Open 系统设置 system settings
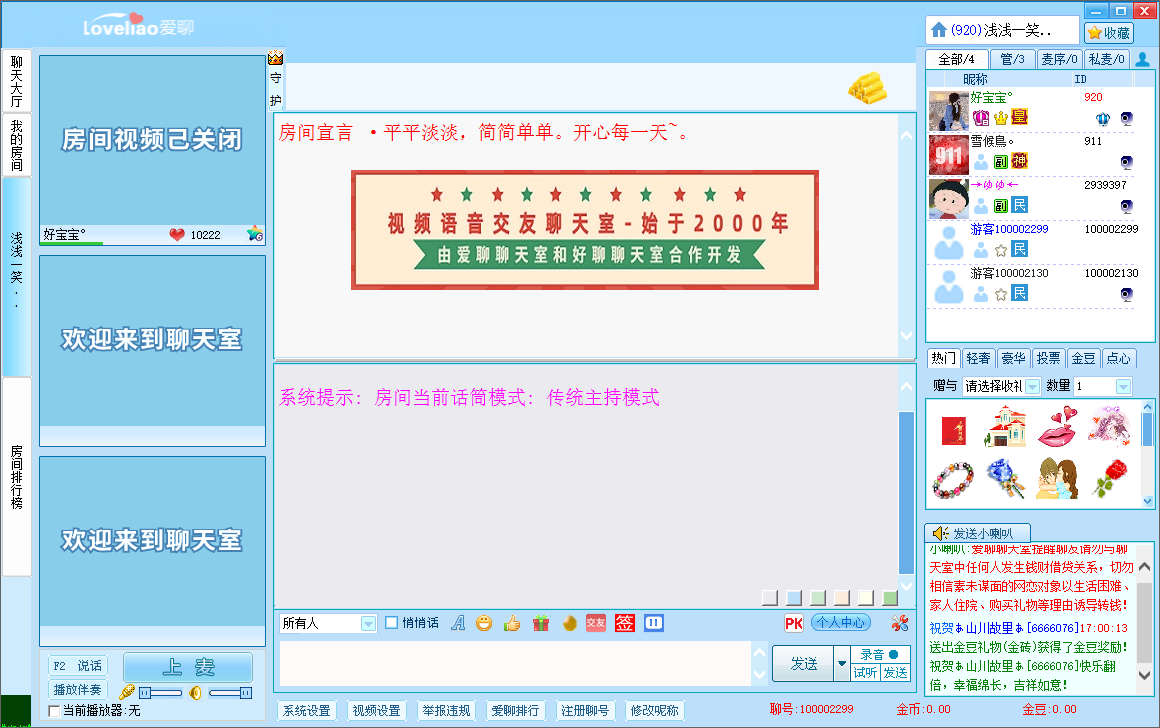This screenshot has height=728, width=1160. click(307, 711)
